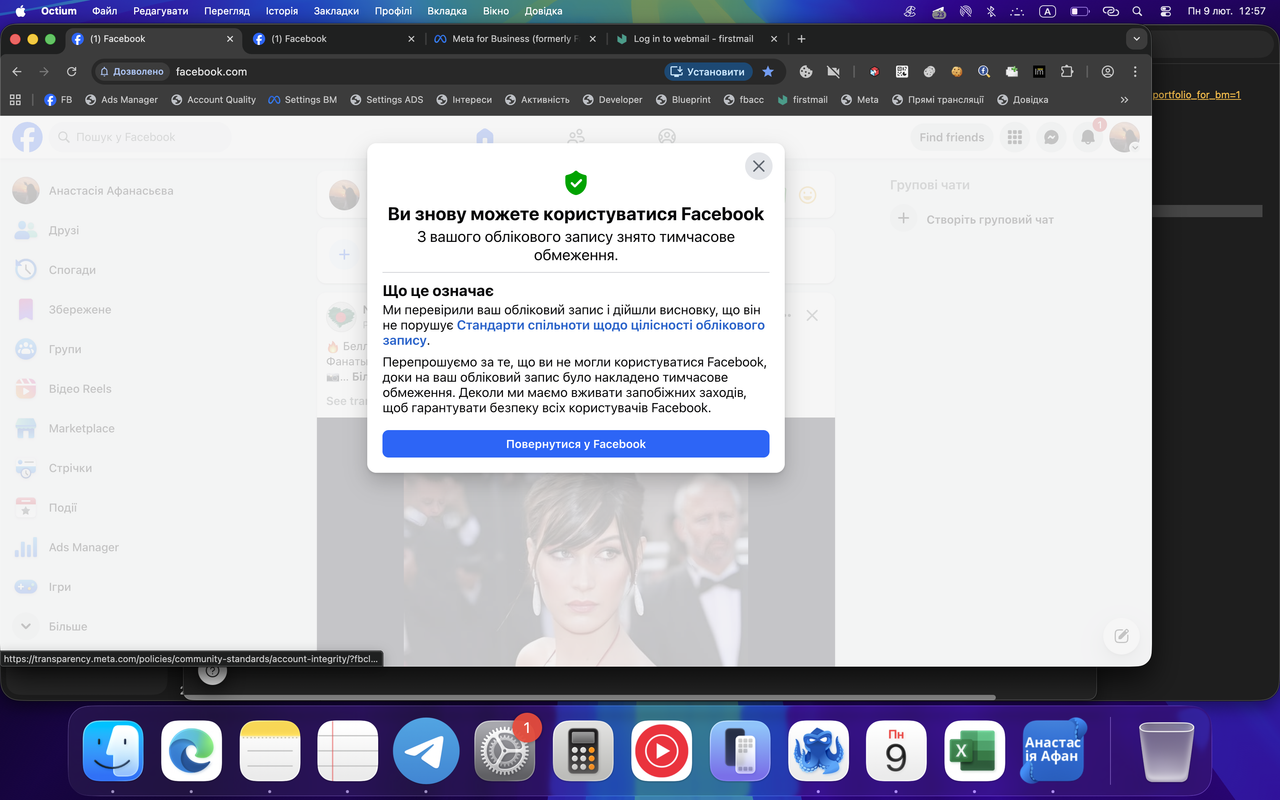Close the Facebook restriction-lifted dialog
The image size is (1280, 800).
[x=759, y=166]
